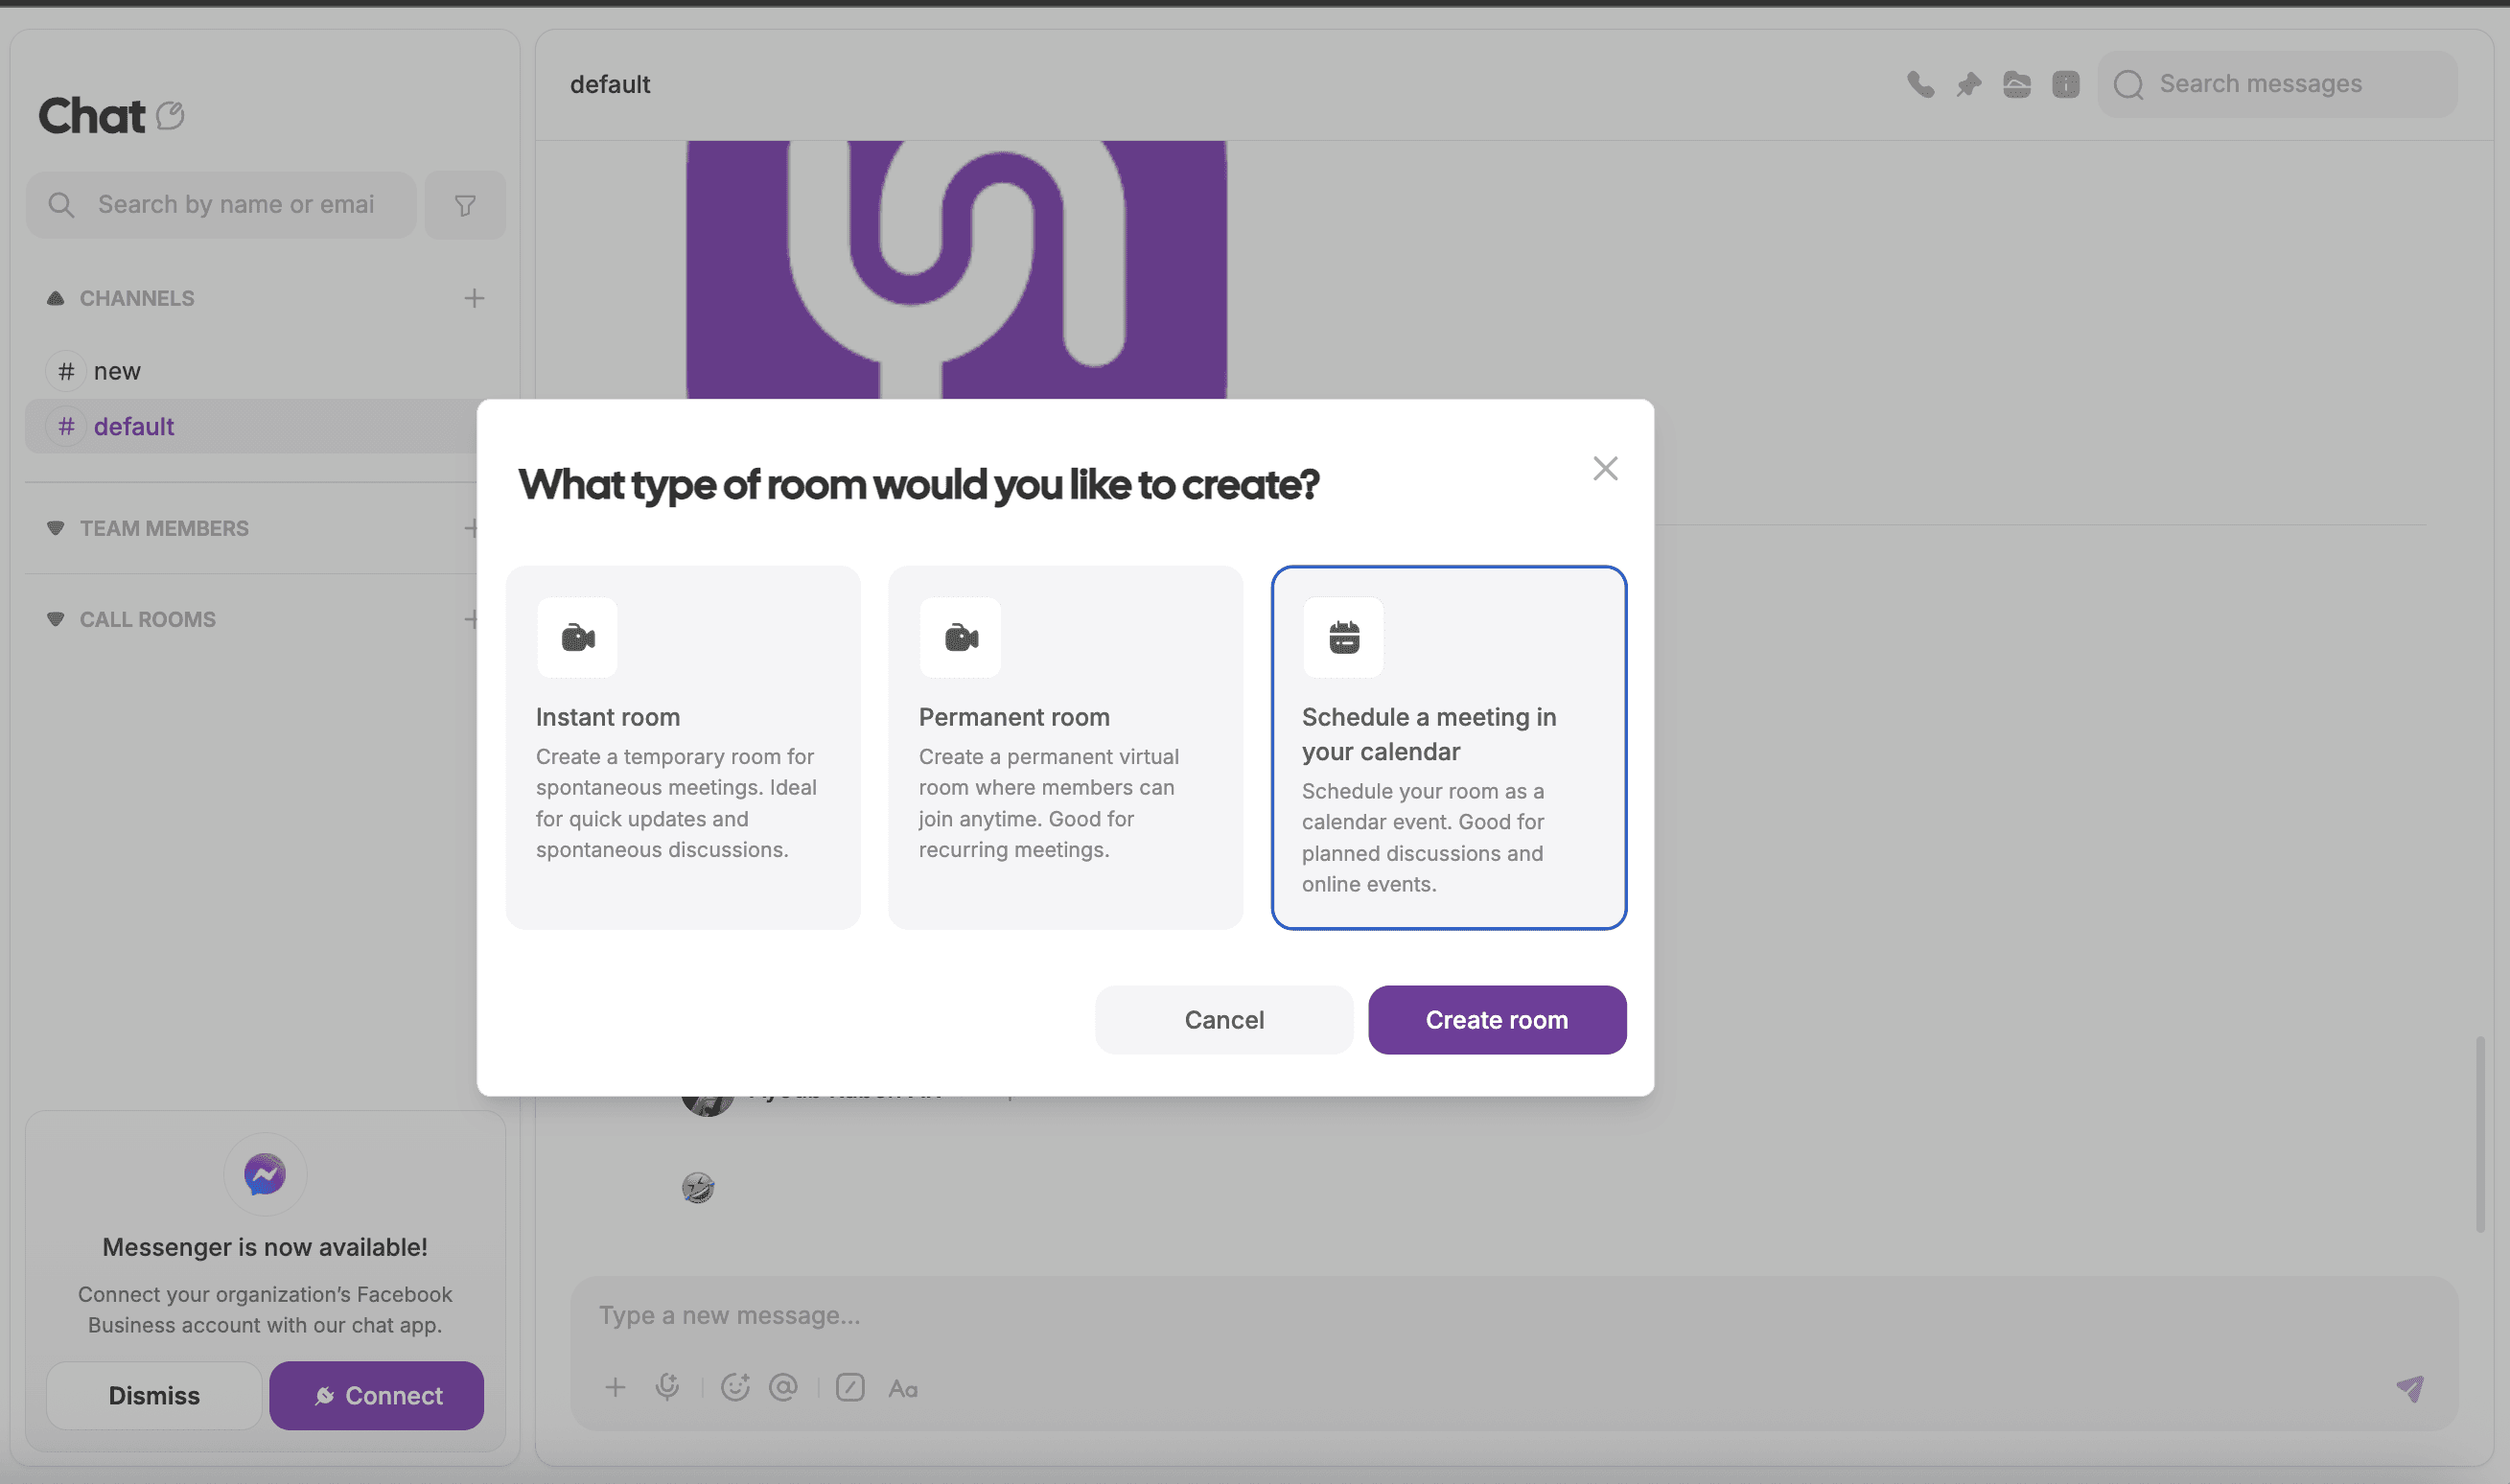Select the Instant room option
Screen dimensions: 2510x1484
point(683,747)
